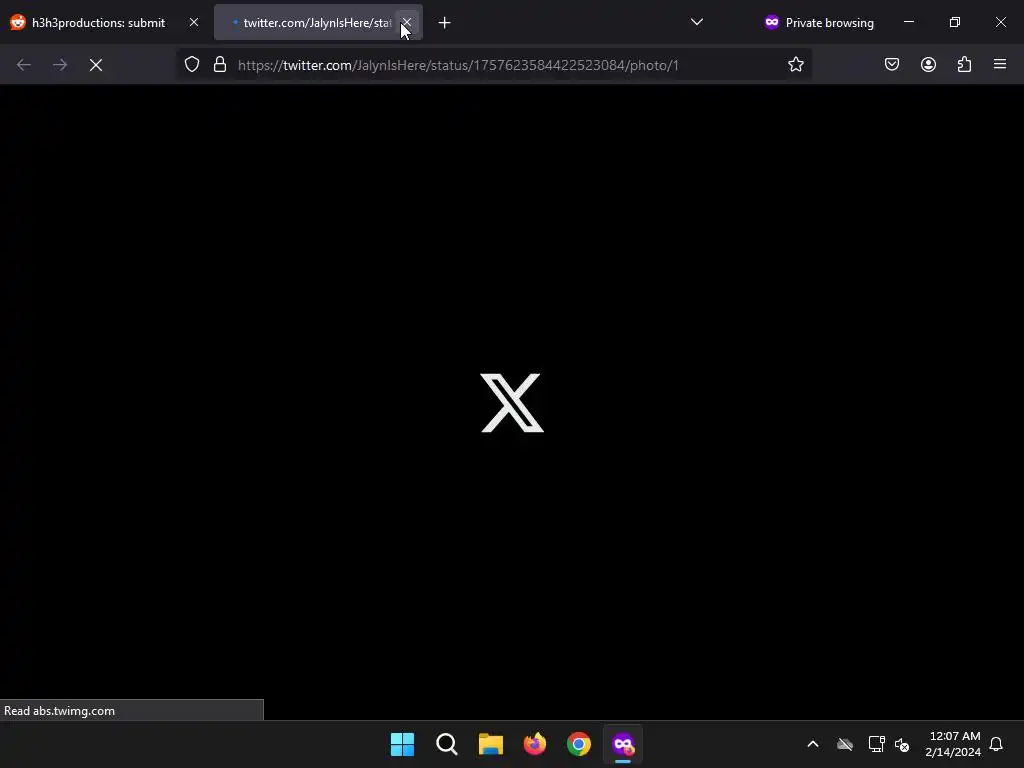Show hidden system tray icons
The height and width of the screenshot is (768, 1024).
[x=813, y=744]
